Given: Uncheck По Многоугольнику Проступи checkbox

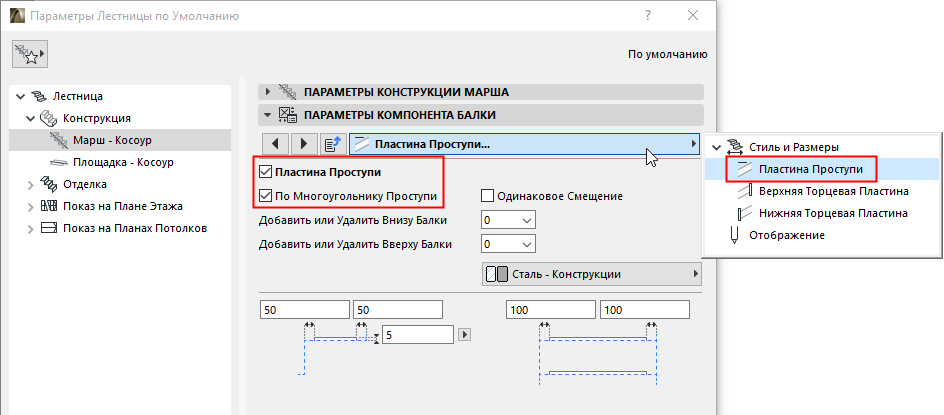Looking at the screenshot, I should (265, 195).
